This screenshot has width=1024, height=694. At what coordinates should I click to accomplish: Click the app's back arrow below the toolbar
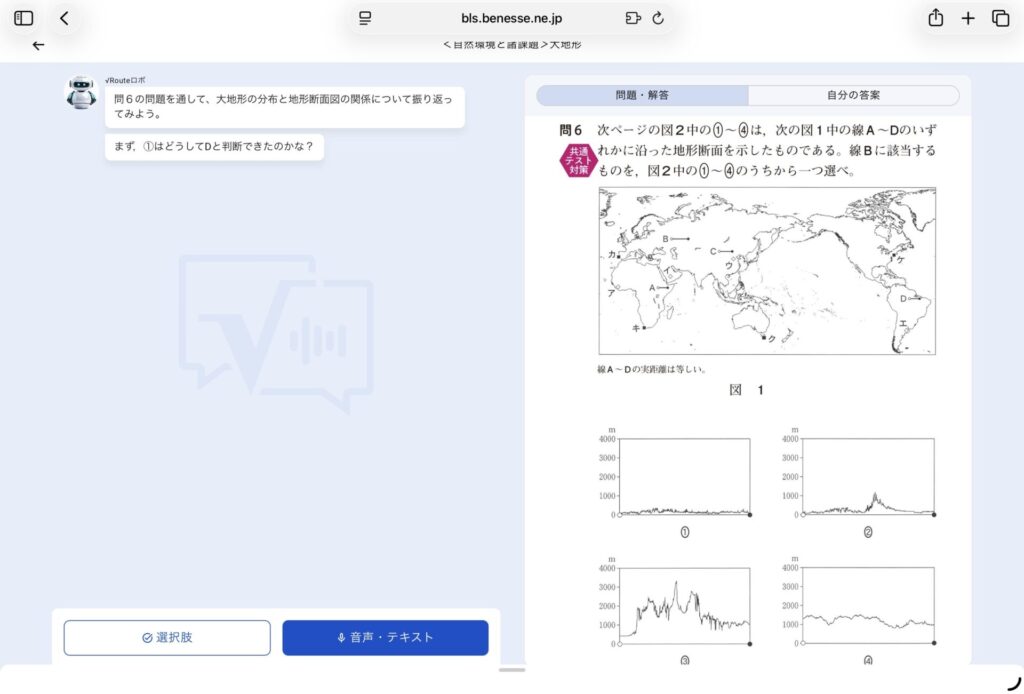point(38,45)
